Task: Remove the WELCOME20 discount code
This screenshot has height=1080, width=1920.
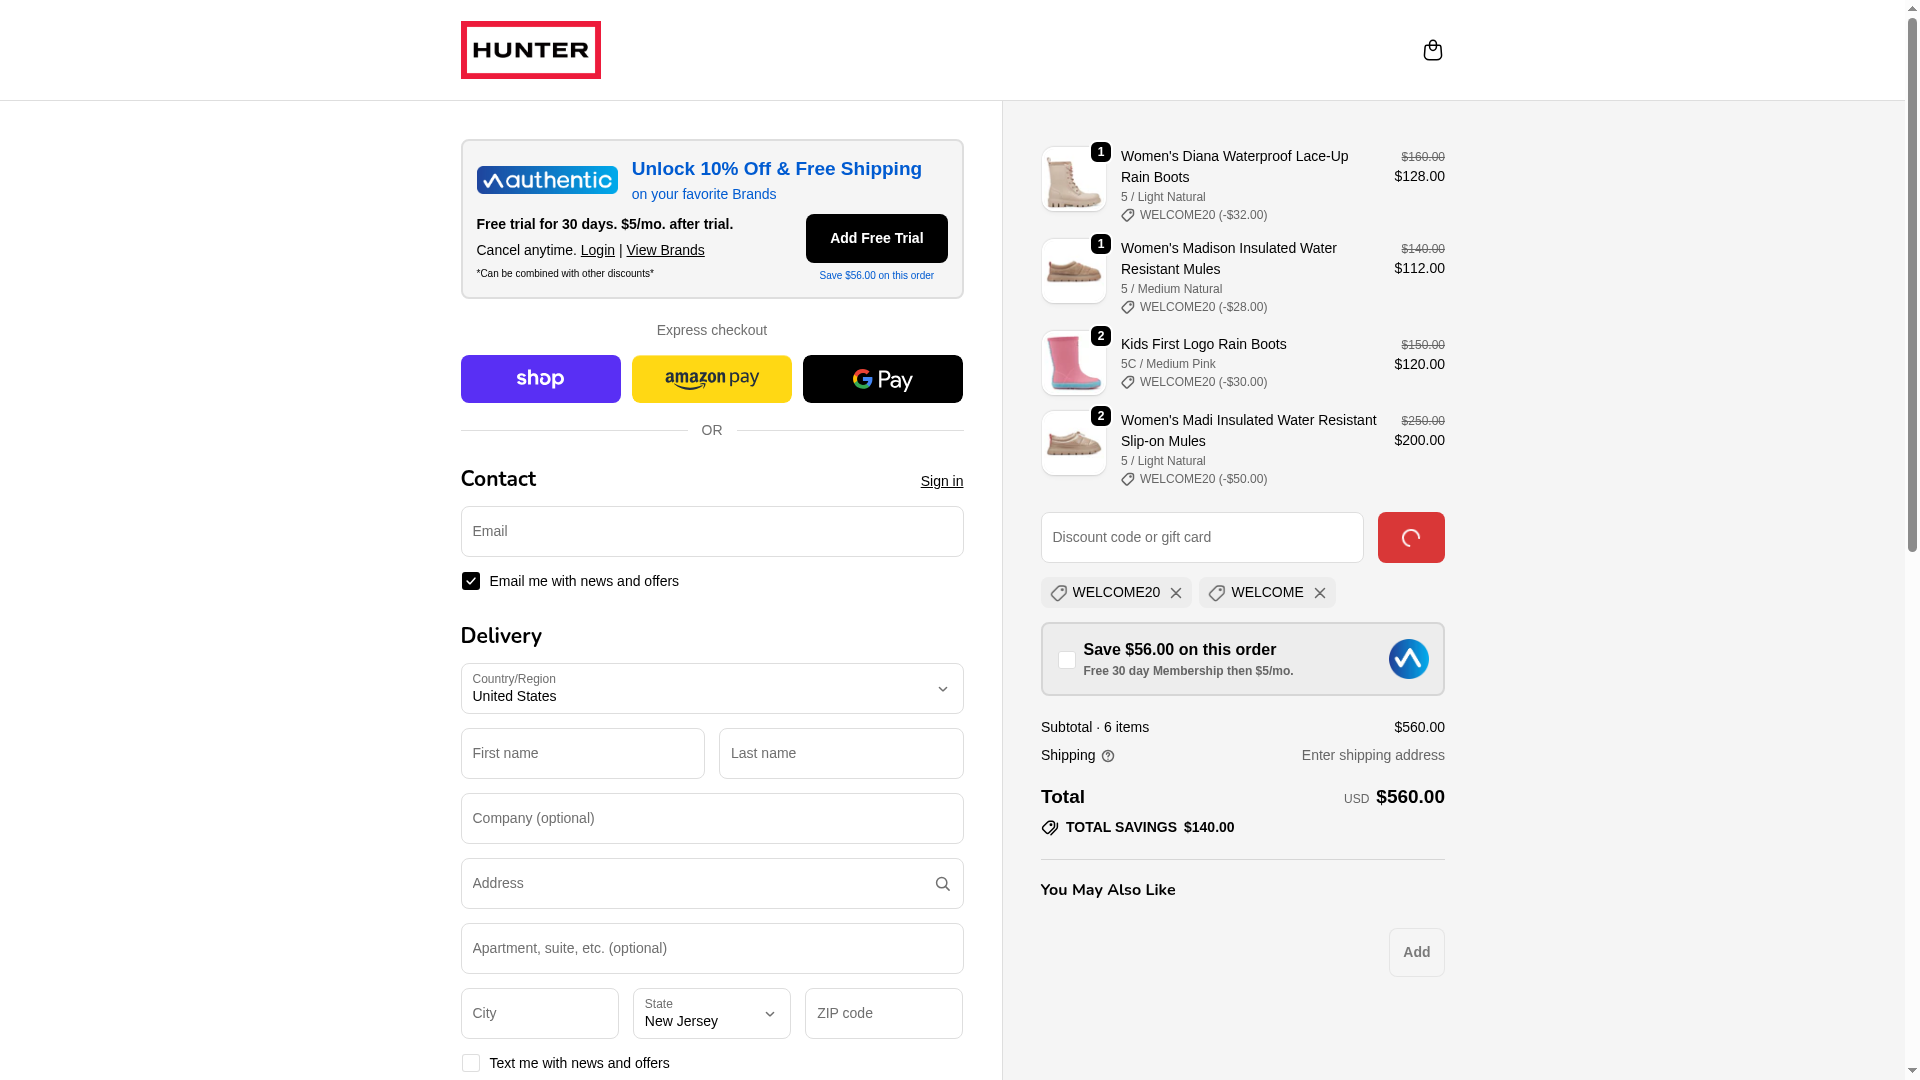Action: 1176,593
